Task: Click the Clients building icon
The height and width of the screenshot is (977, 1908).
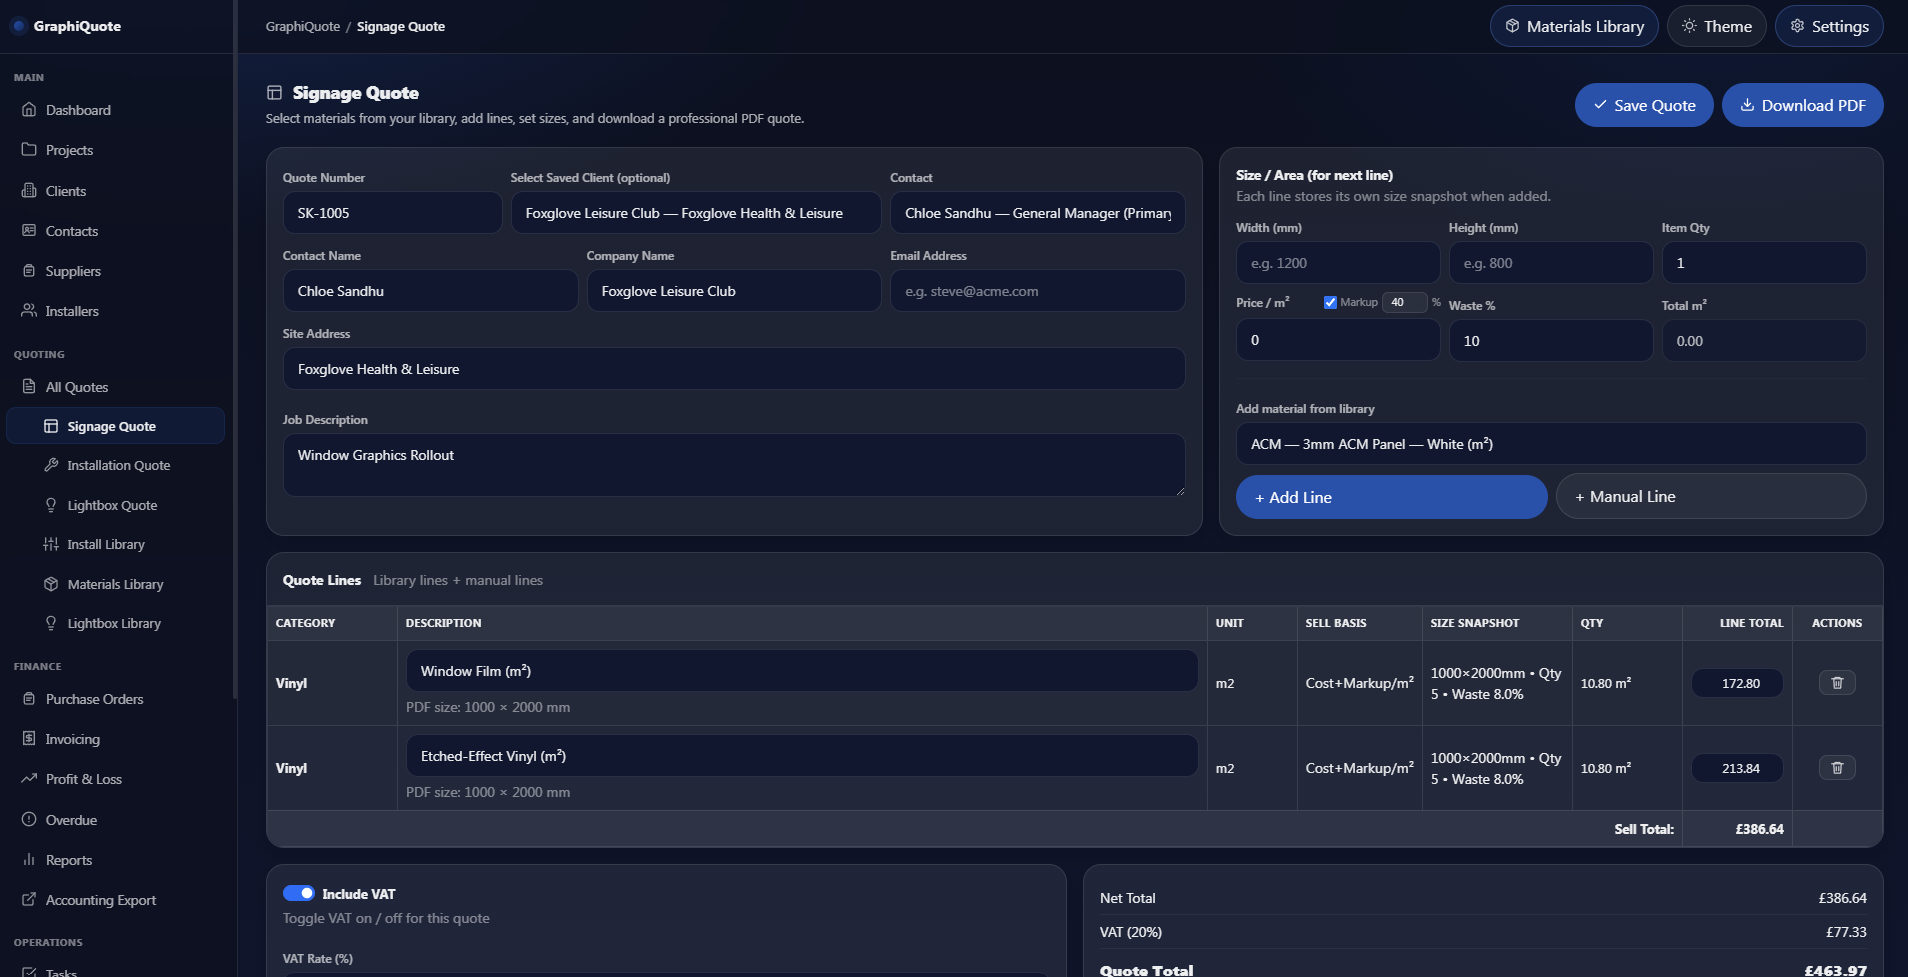Action: click(29, 191)
